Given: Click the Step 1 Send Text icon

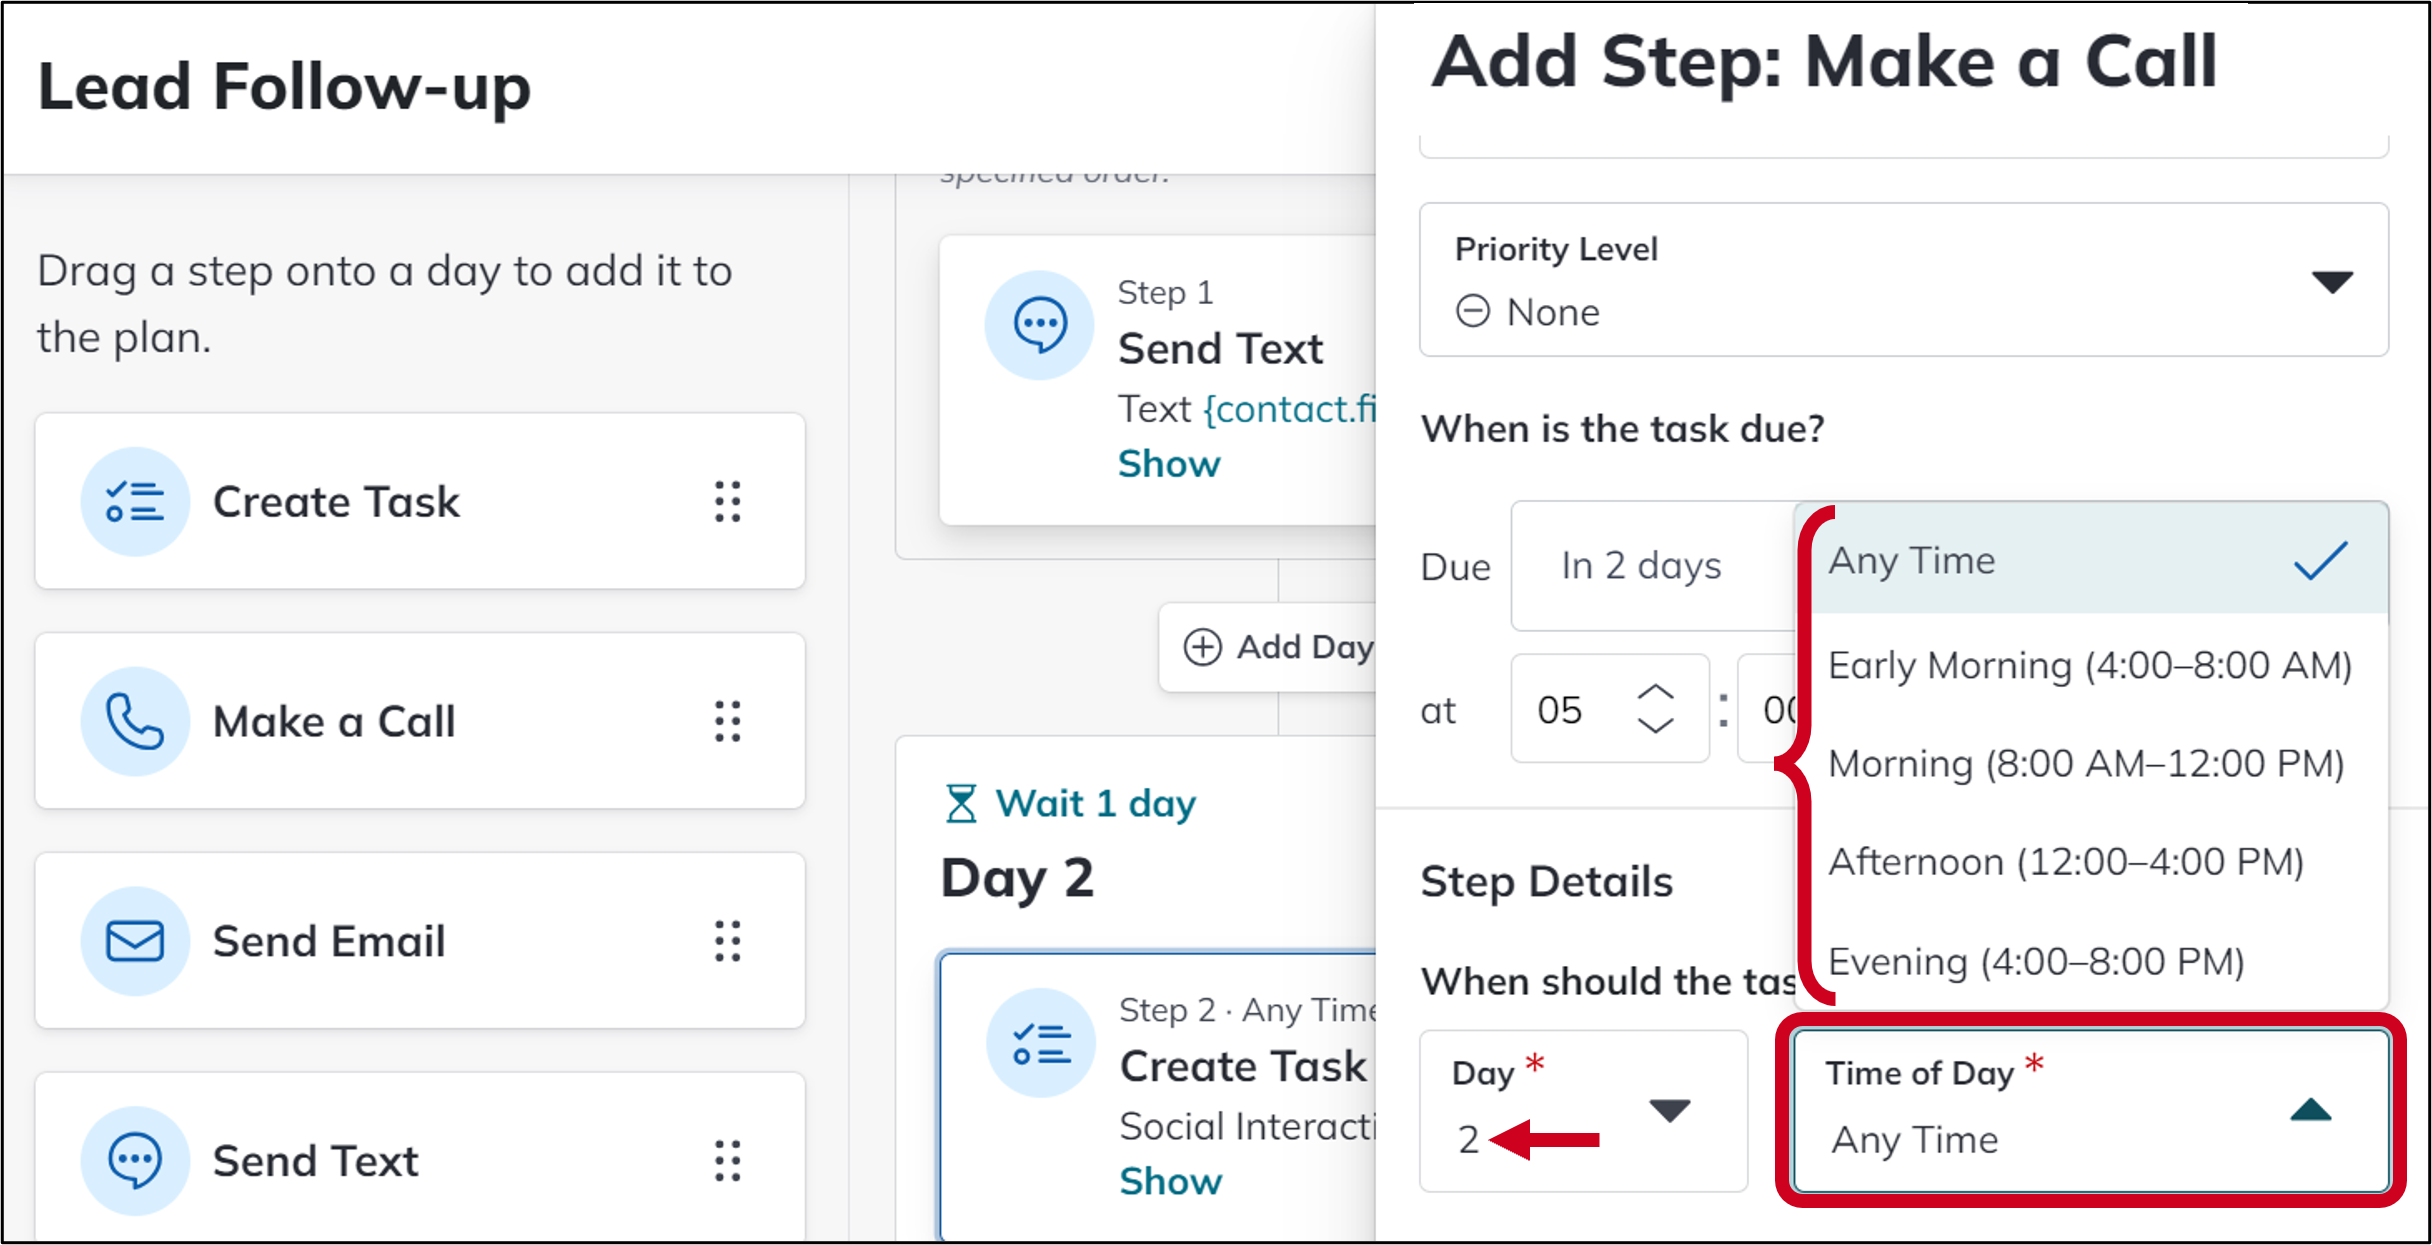Looking at the screenshot, I should point(1040,325).
